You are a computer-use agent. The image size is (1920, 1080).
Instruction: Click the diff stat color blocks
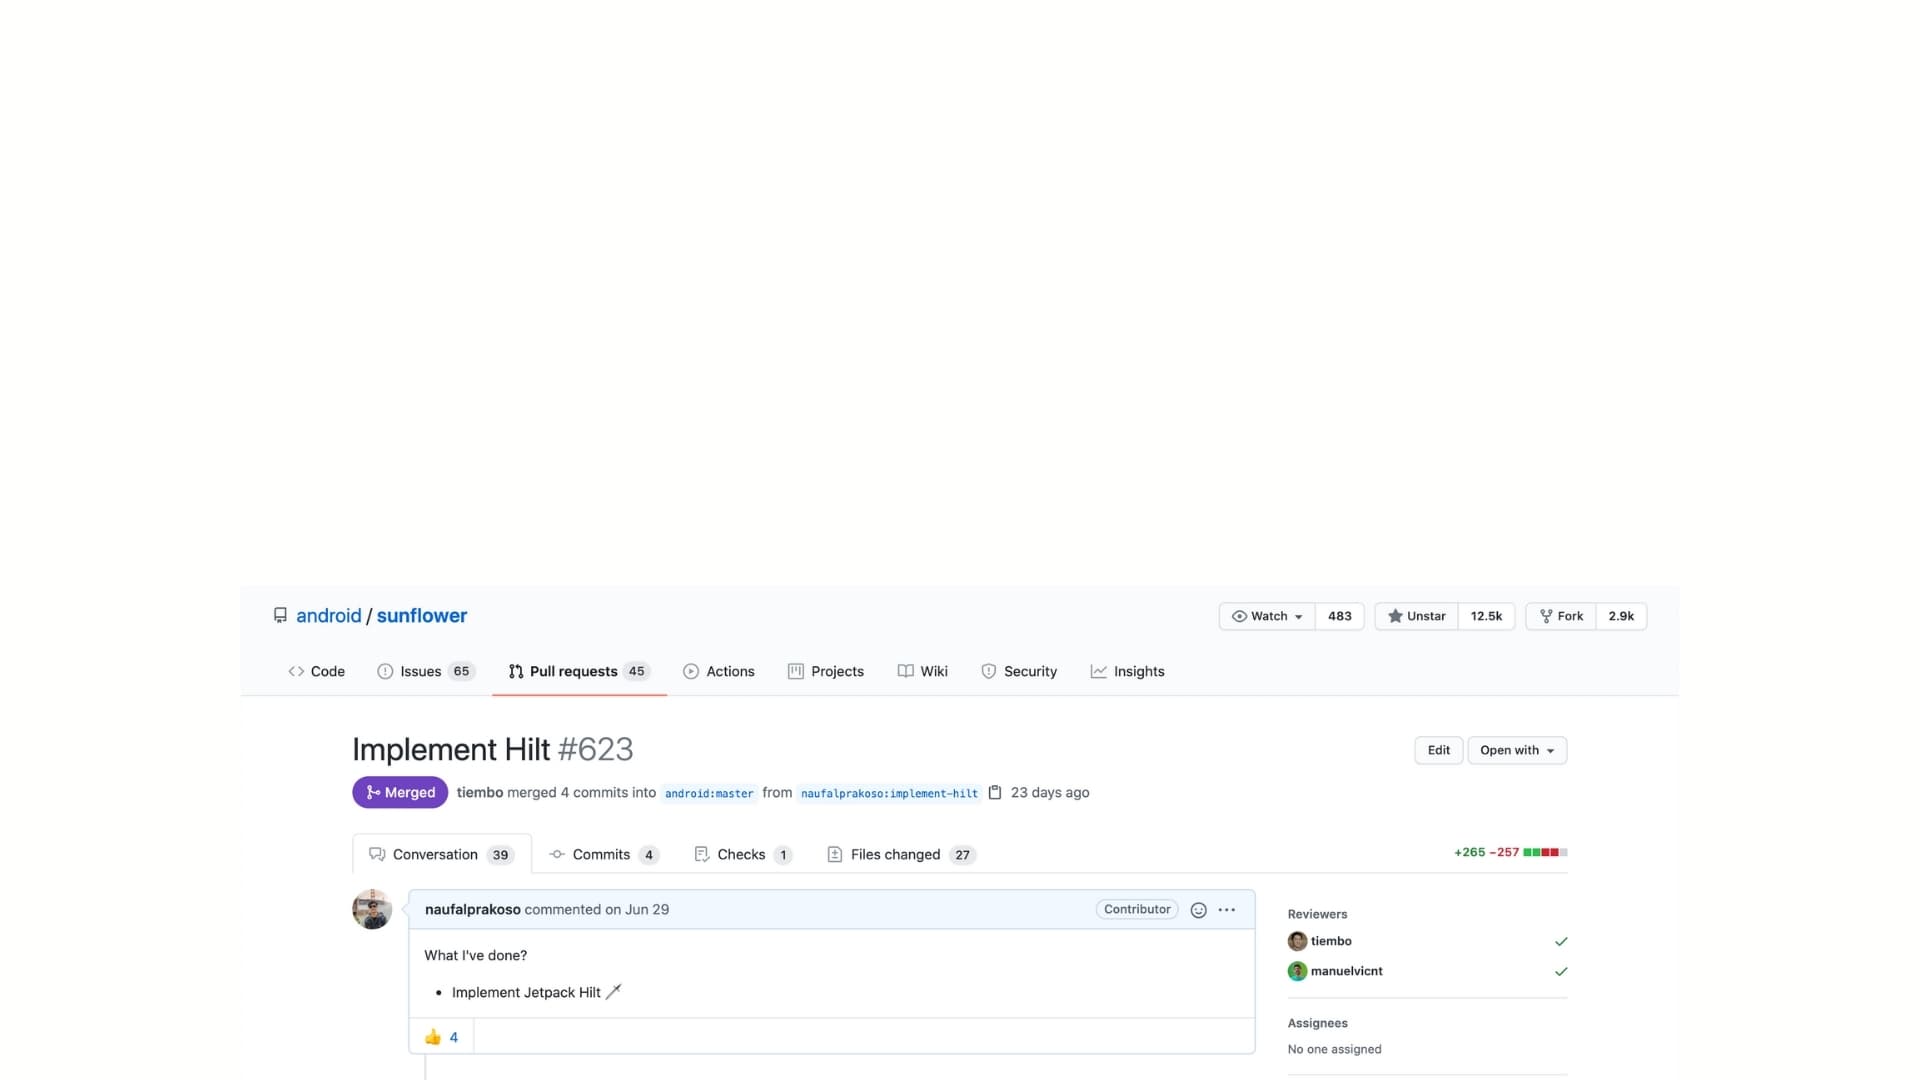(1546, 852)
